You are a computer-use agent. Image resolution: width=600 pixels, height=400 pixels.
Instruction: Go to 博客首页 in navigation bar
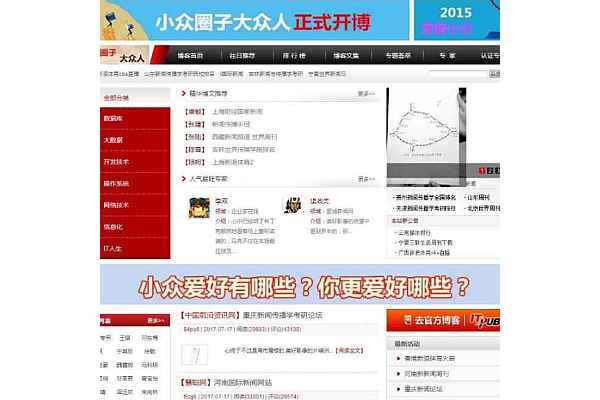190,56
